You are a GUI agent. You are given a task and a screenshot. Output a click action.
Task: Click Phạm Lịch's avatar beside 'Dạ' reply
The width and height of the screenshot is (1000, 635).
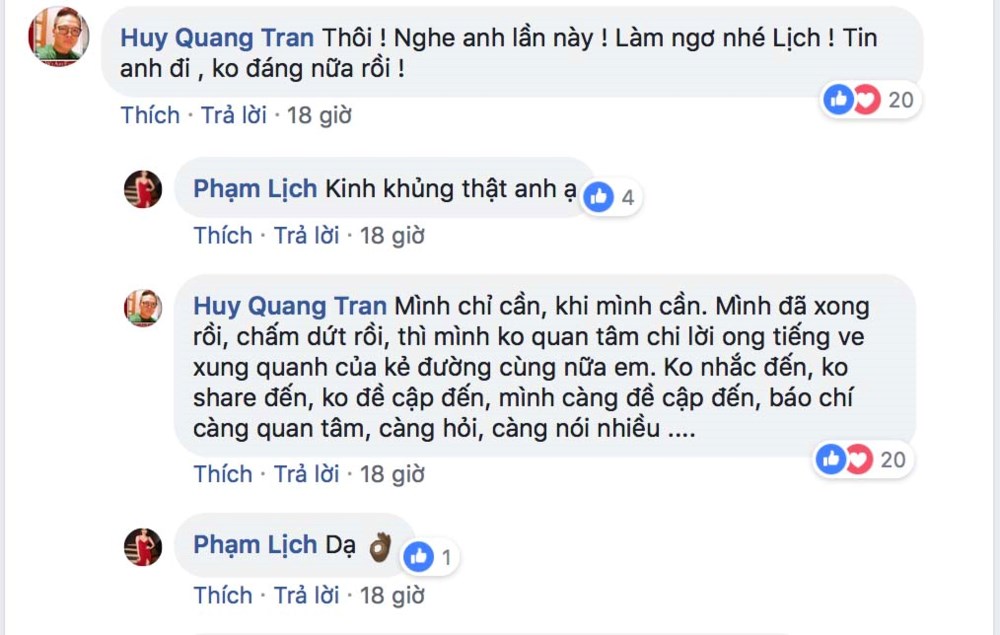pos(143,547)
